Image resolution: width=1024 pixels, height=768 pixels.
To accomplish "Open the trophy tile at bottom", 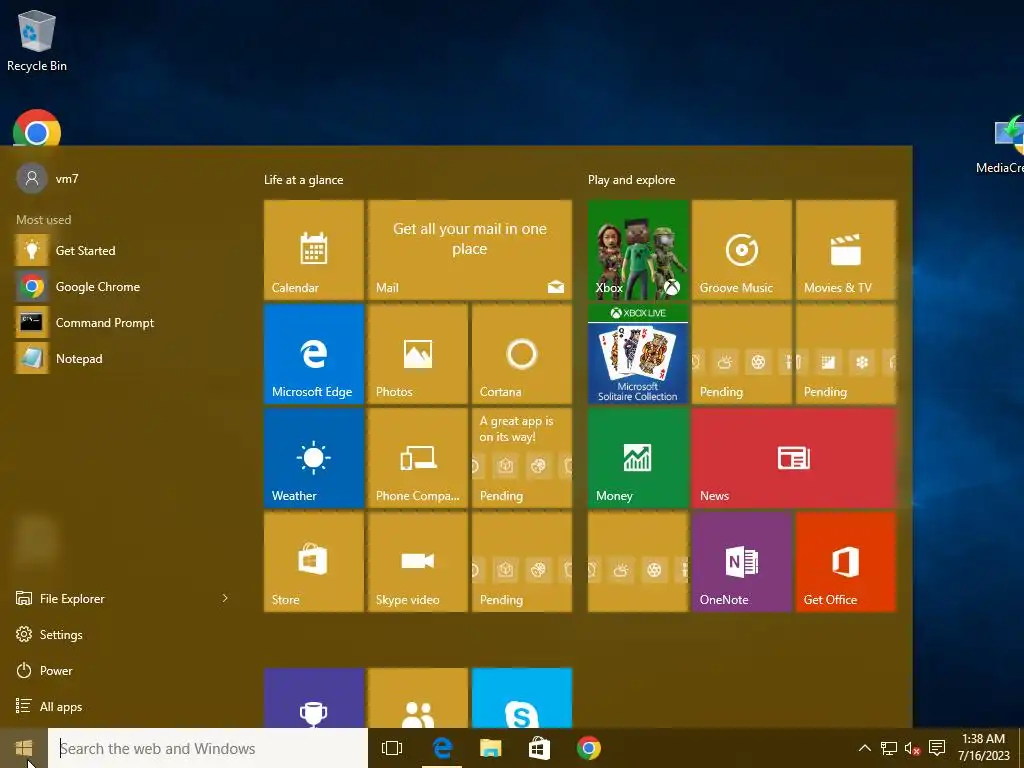I will click(313, 697).
